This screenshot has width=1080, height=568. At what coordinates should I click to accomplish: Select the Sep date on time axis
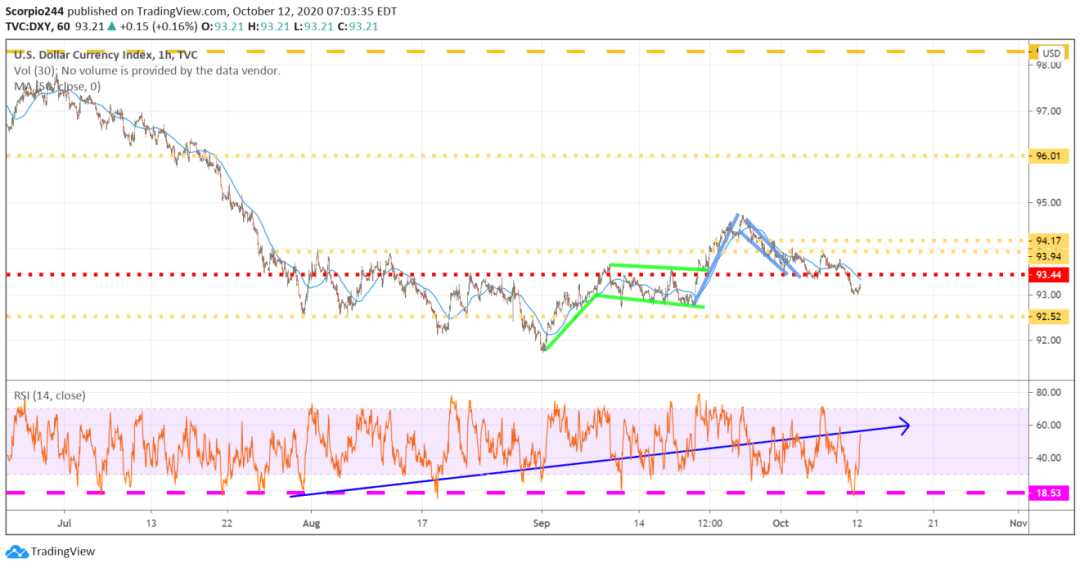point(541,522)
